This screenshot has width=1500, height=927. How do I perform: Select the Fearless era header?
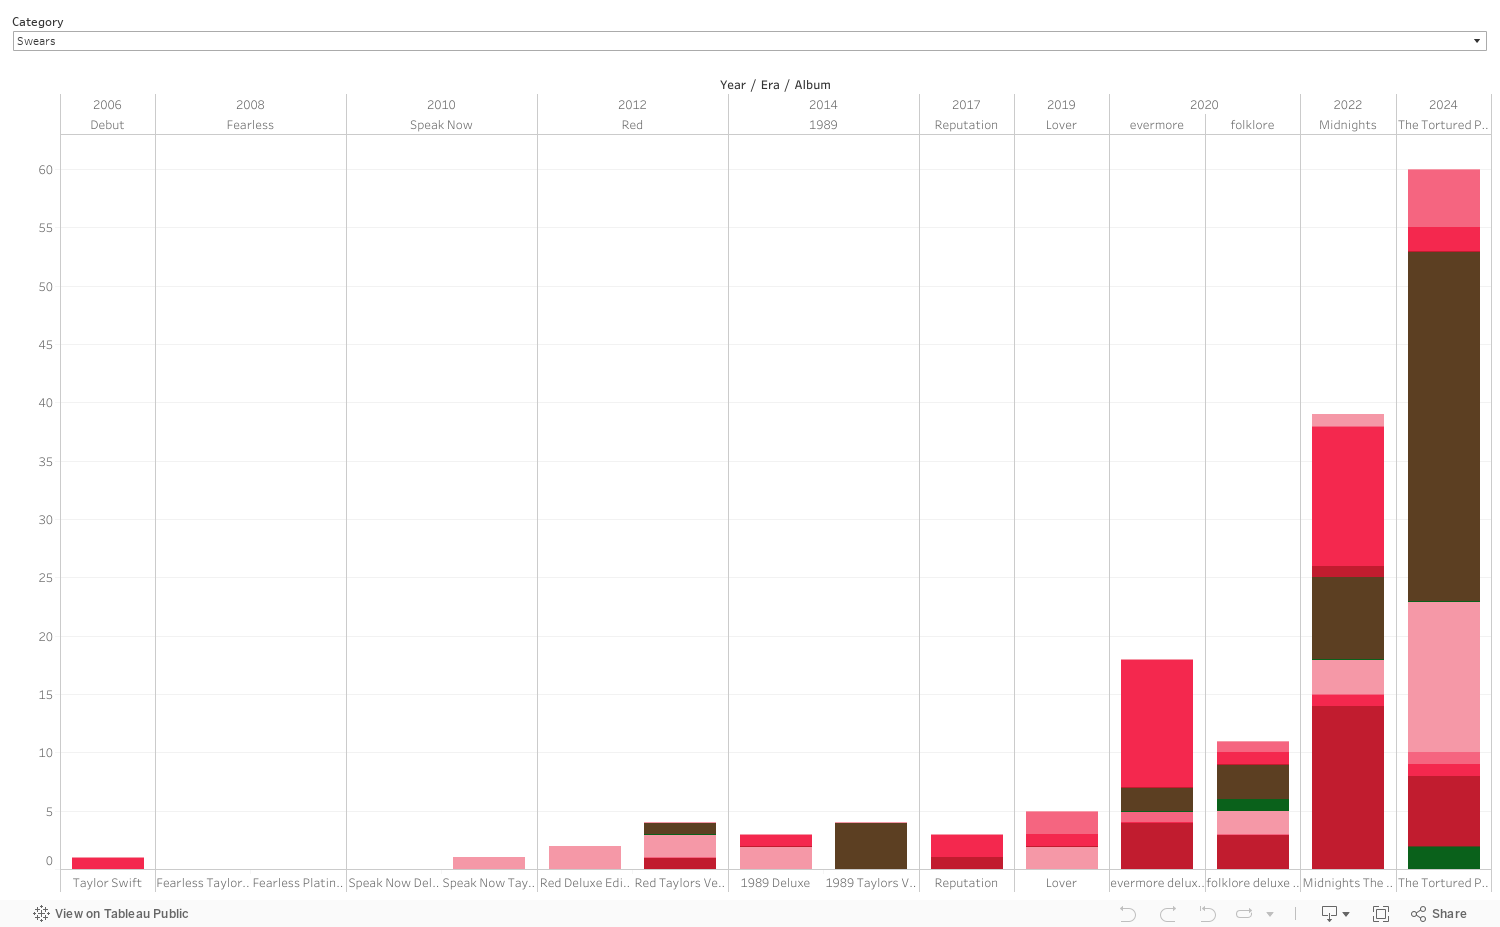(250, 125)
